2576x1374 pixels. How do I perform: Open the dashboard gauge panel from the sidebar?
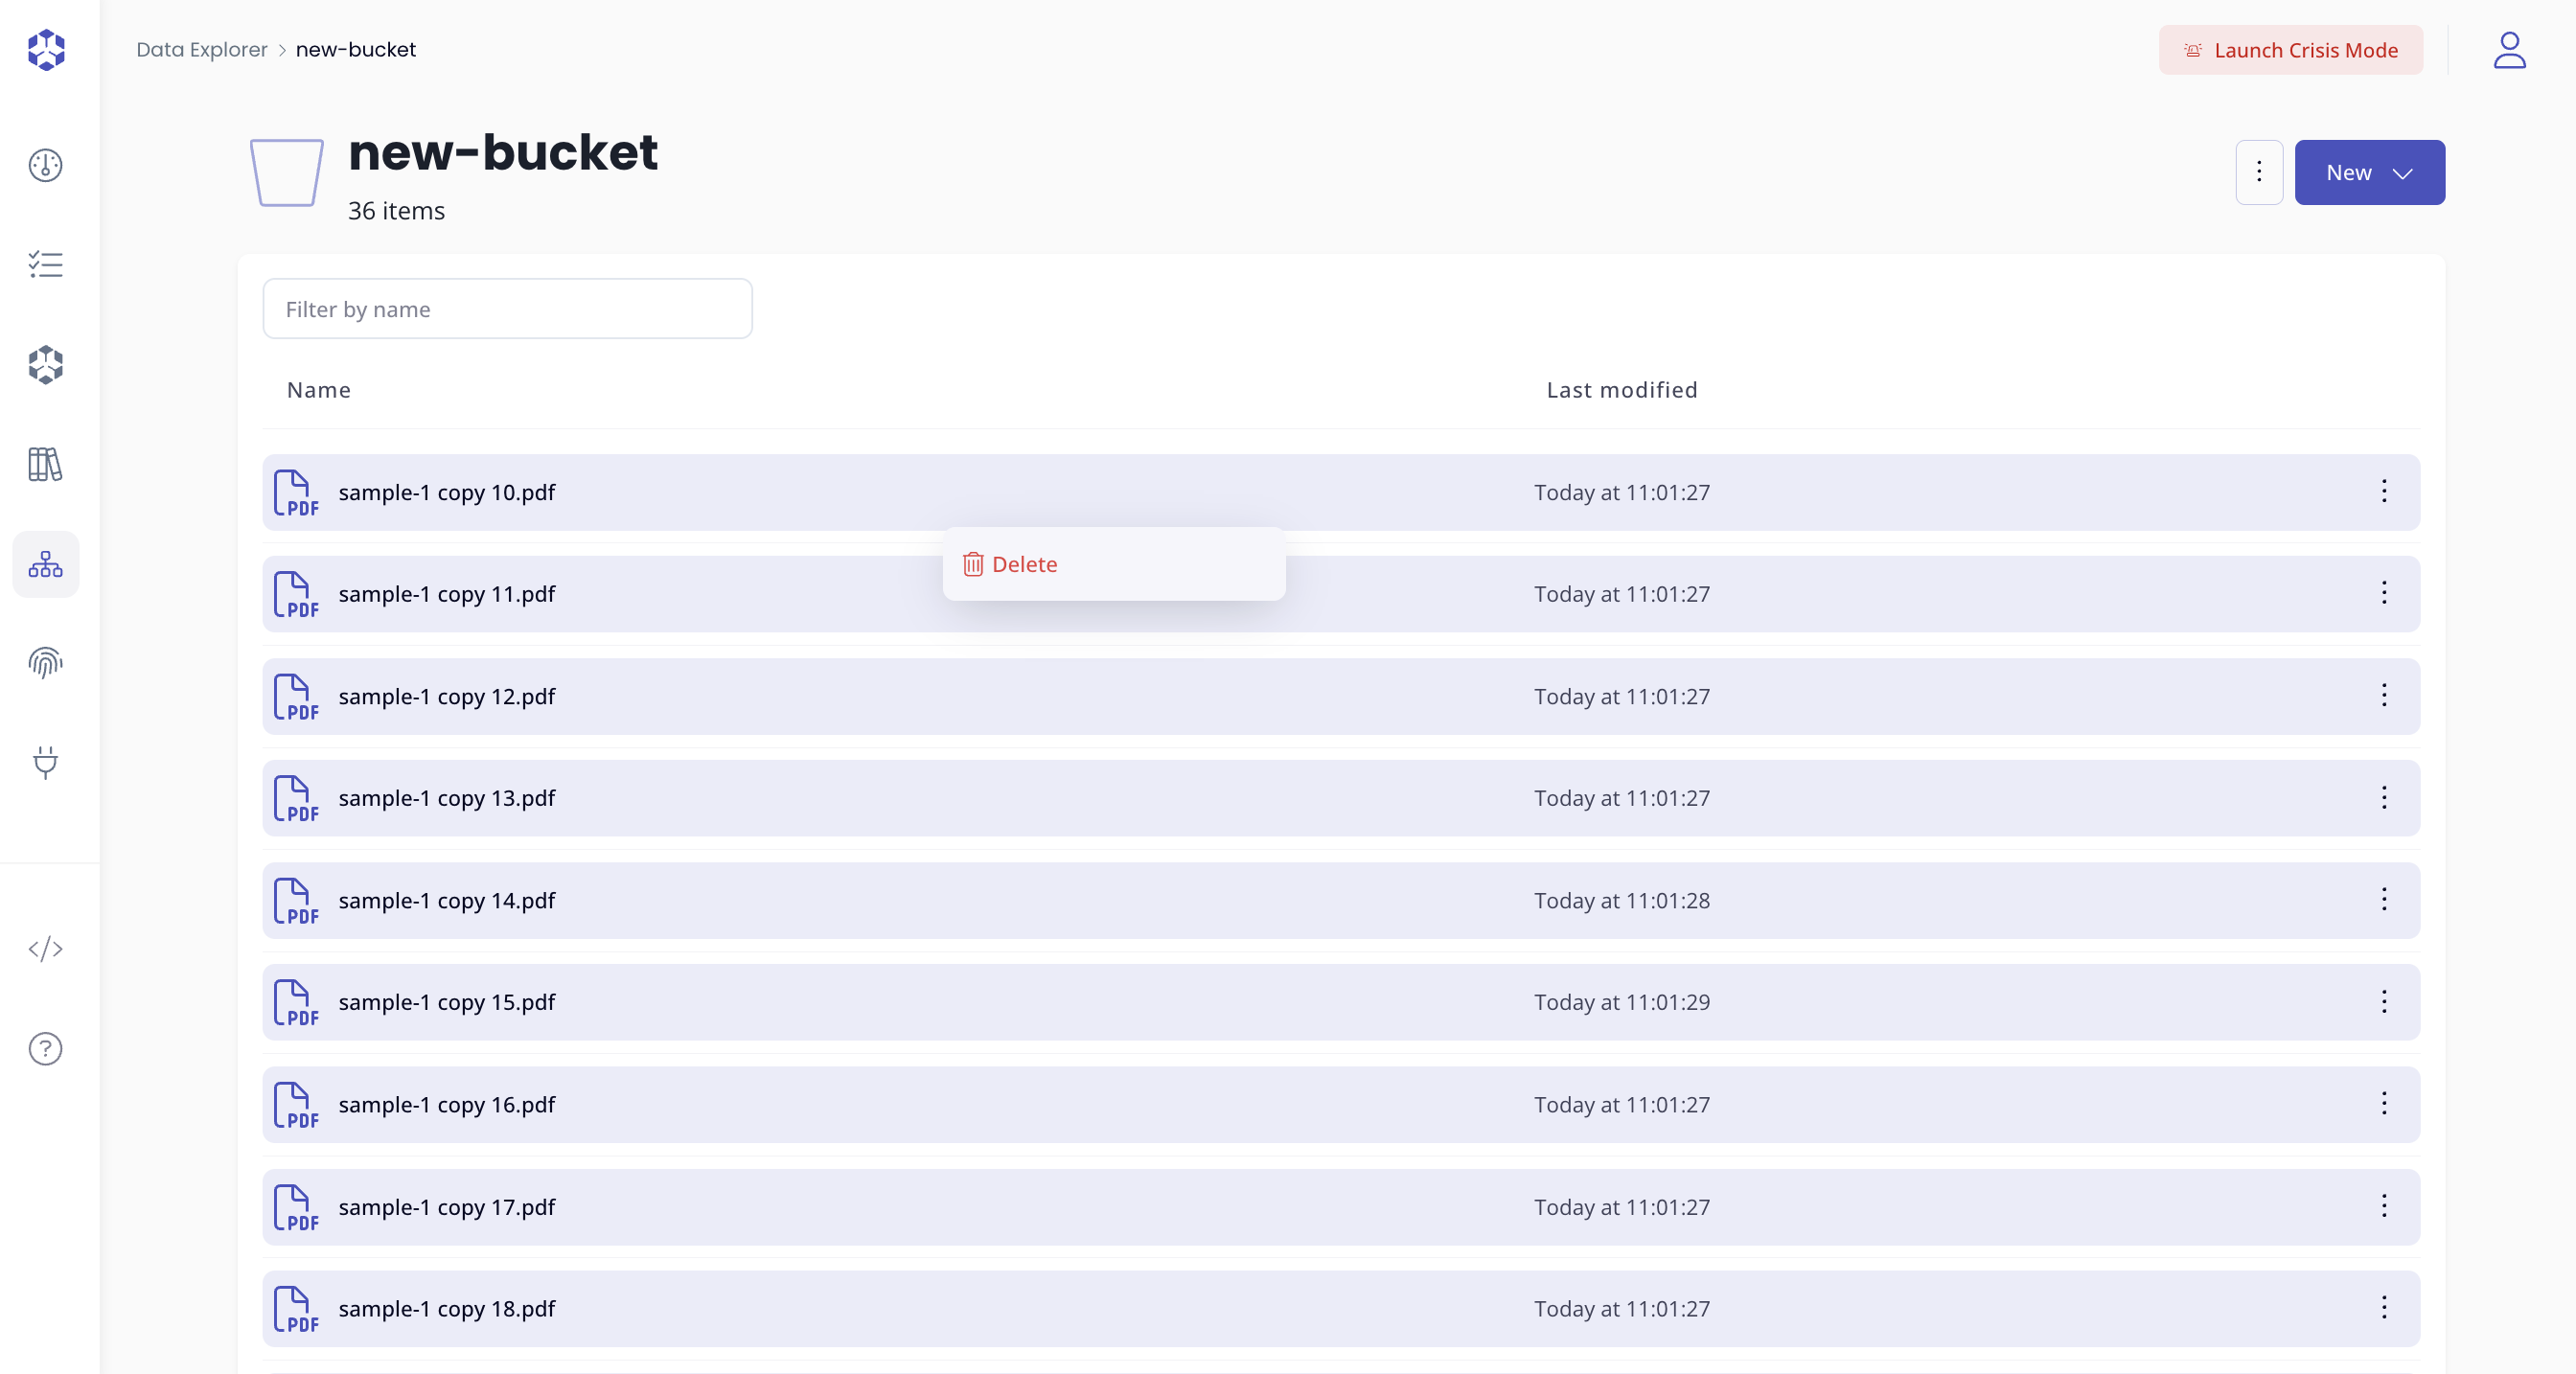(x=45, y=166)
